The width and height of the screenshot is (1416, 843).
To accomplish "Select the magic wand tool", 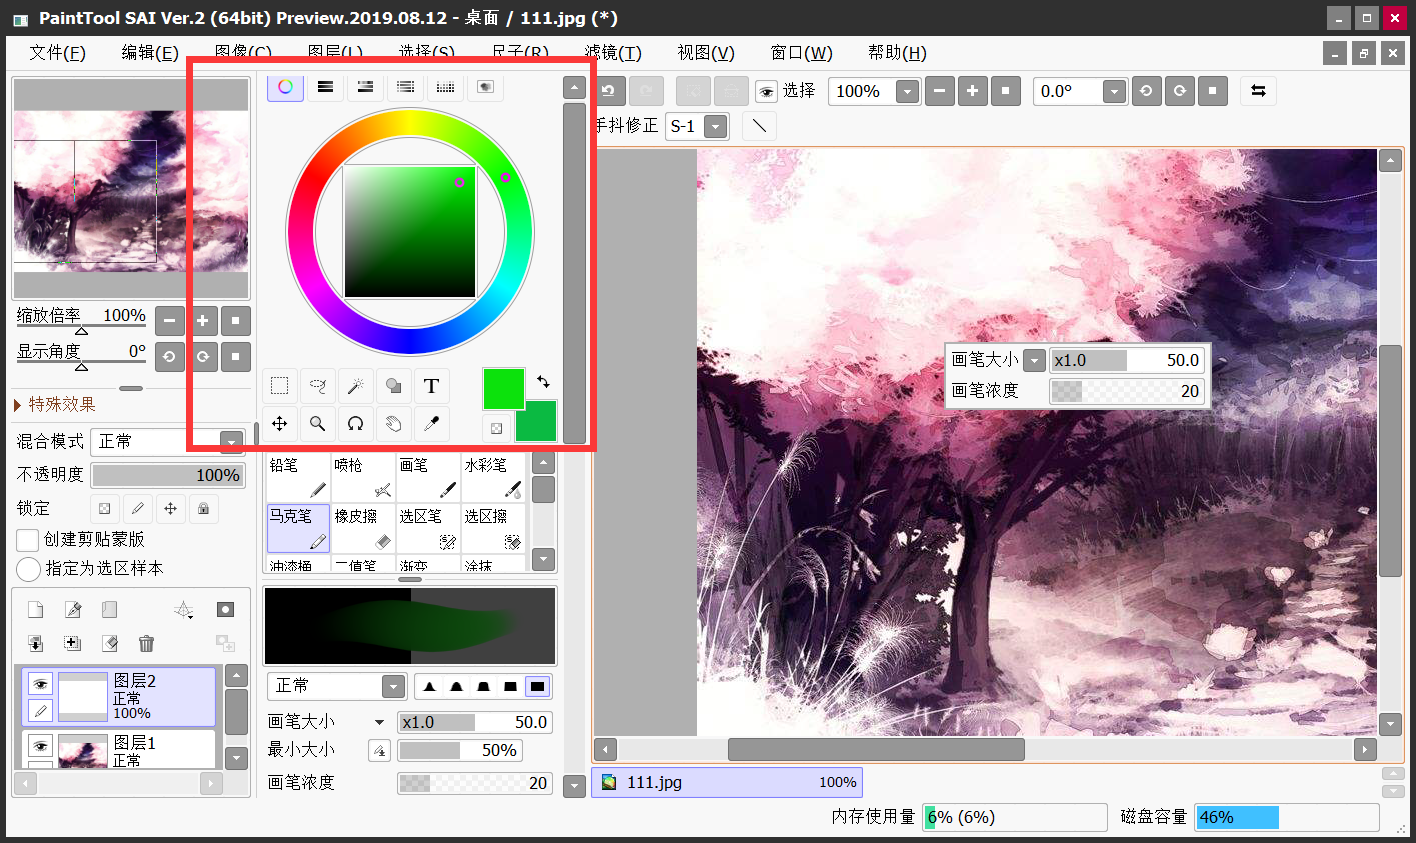I will 355,386.
